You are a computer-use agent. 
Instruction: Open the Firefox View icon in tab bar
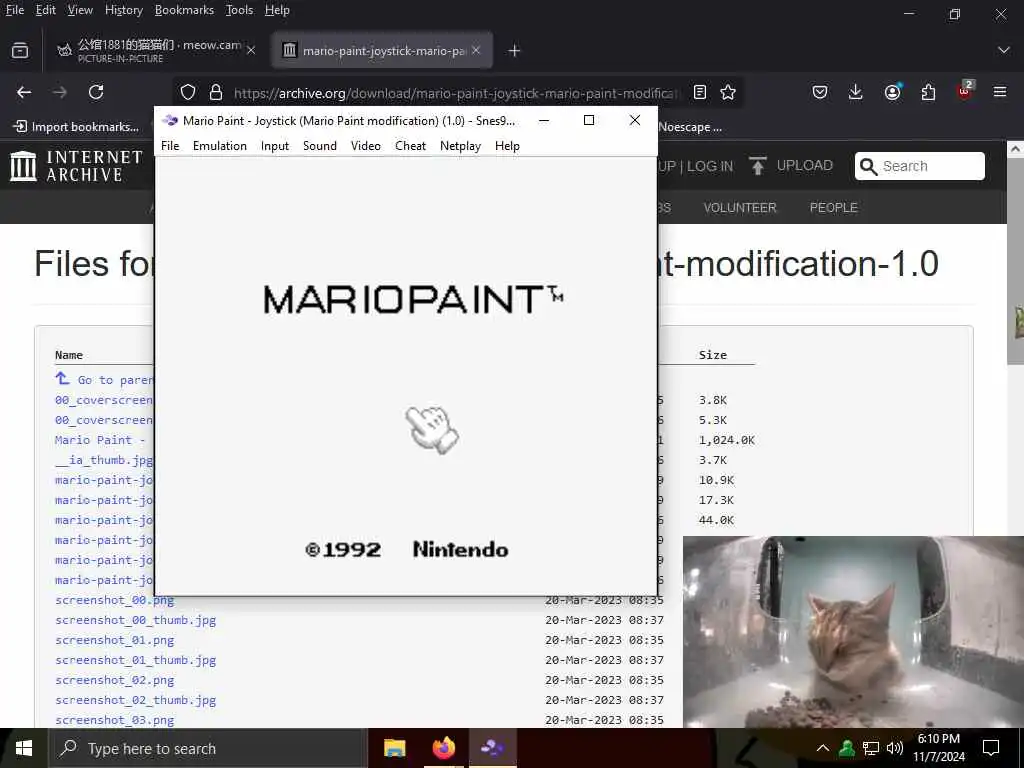pos(20,50)
